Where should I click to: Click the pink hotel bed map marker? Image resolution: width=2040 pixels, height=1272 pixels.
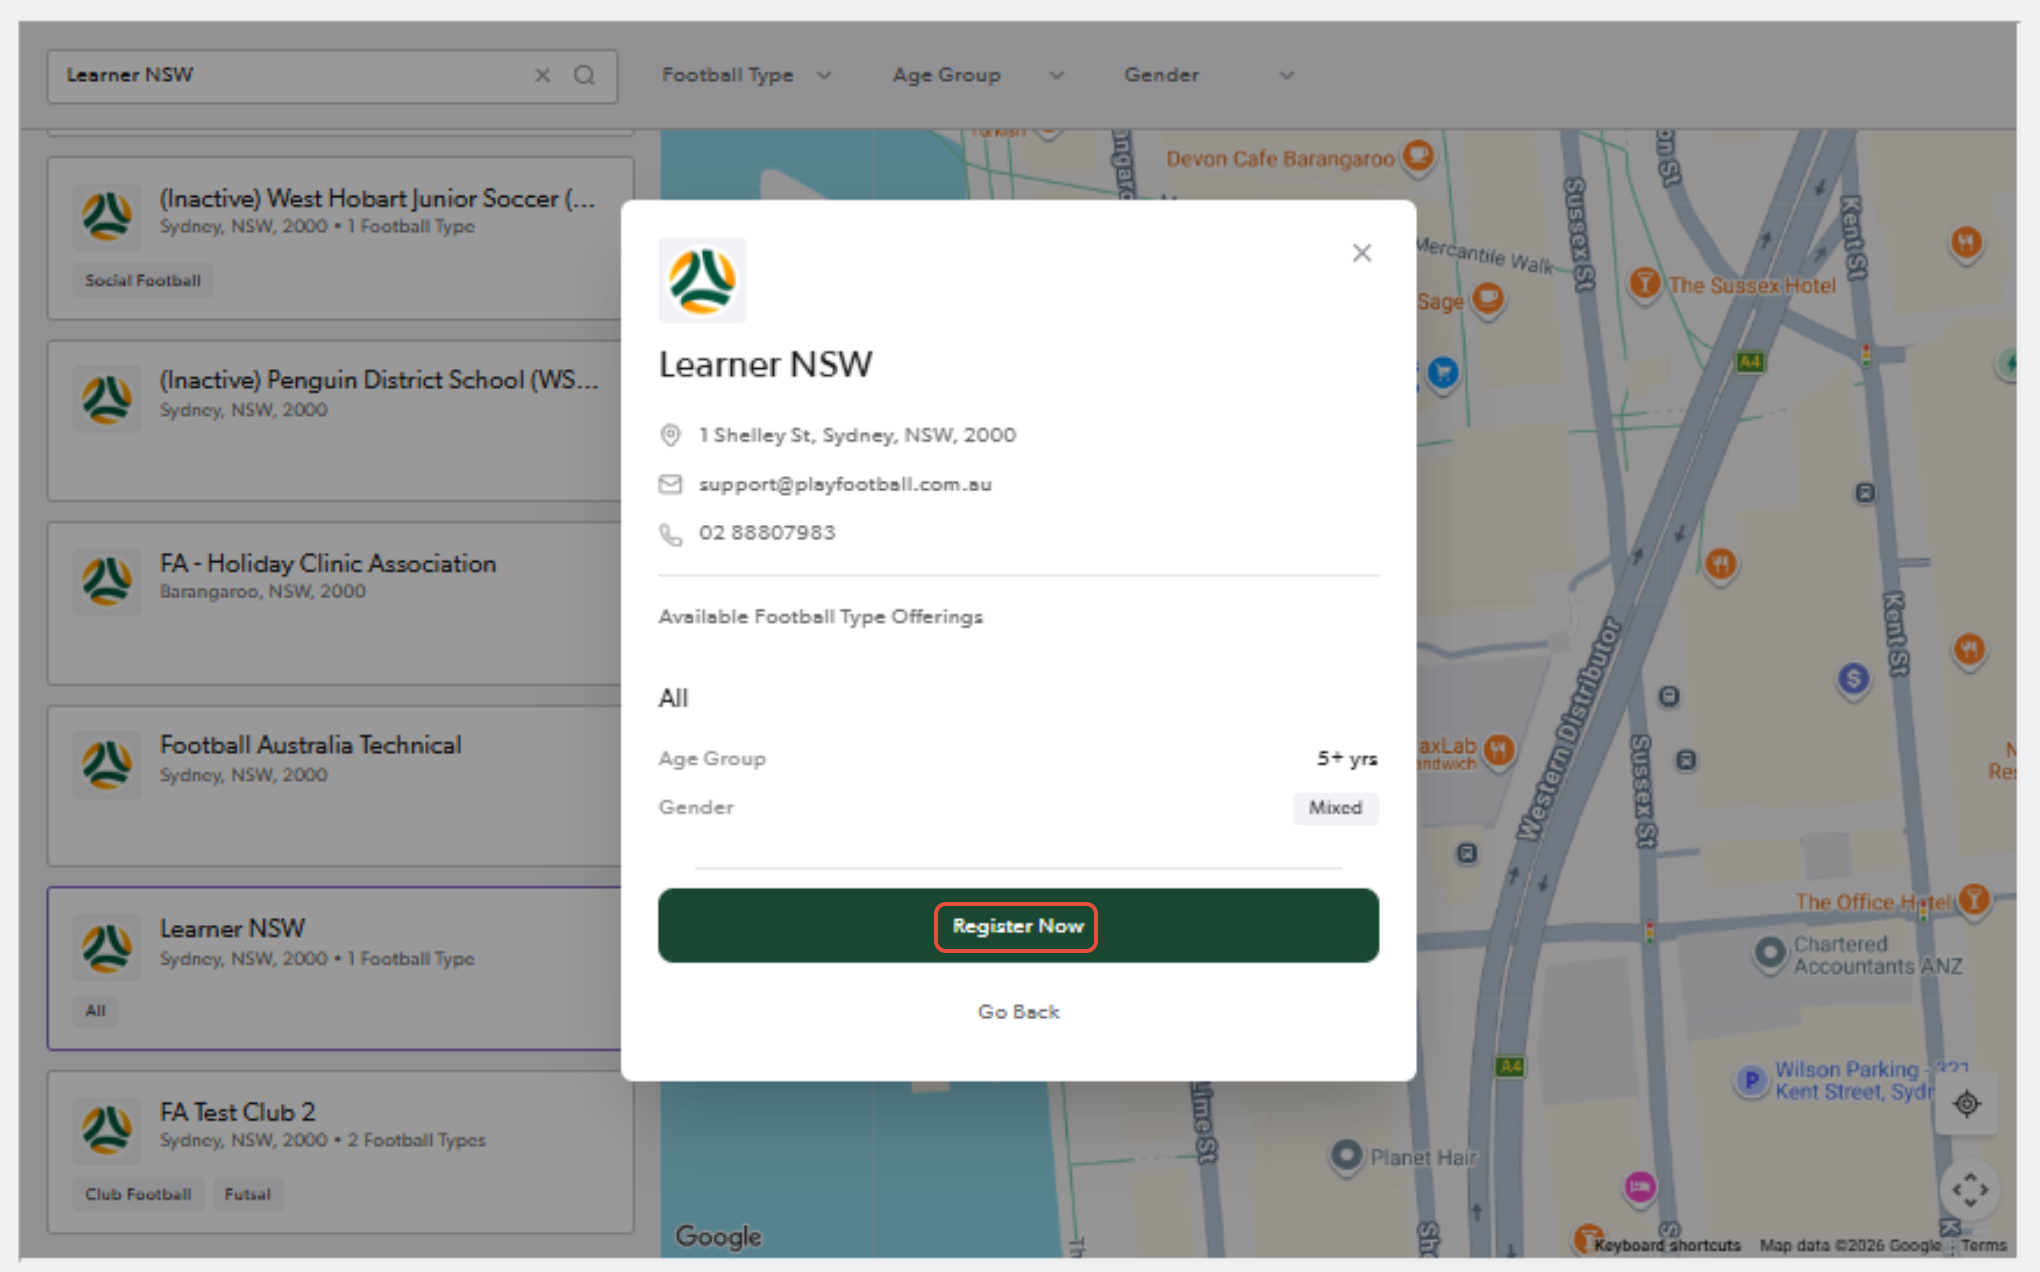pos(1639,1187)
